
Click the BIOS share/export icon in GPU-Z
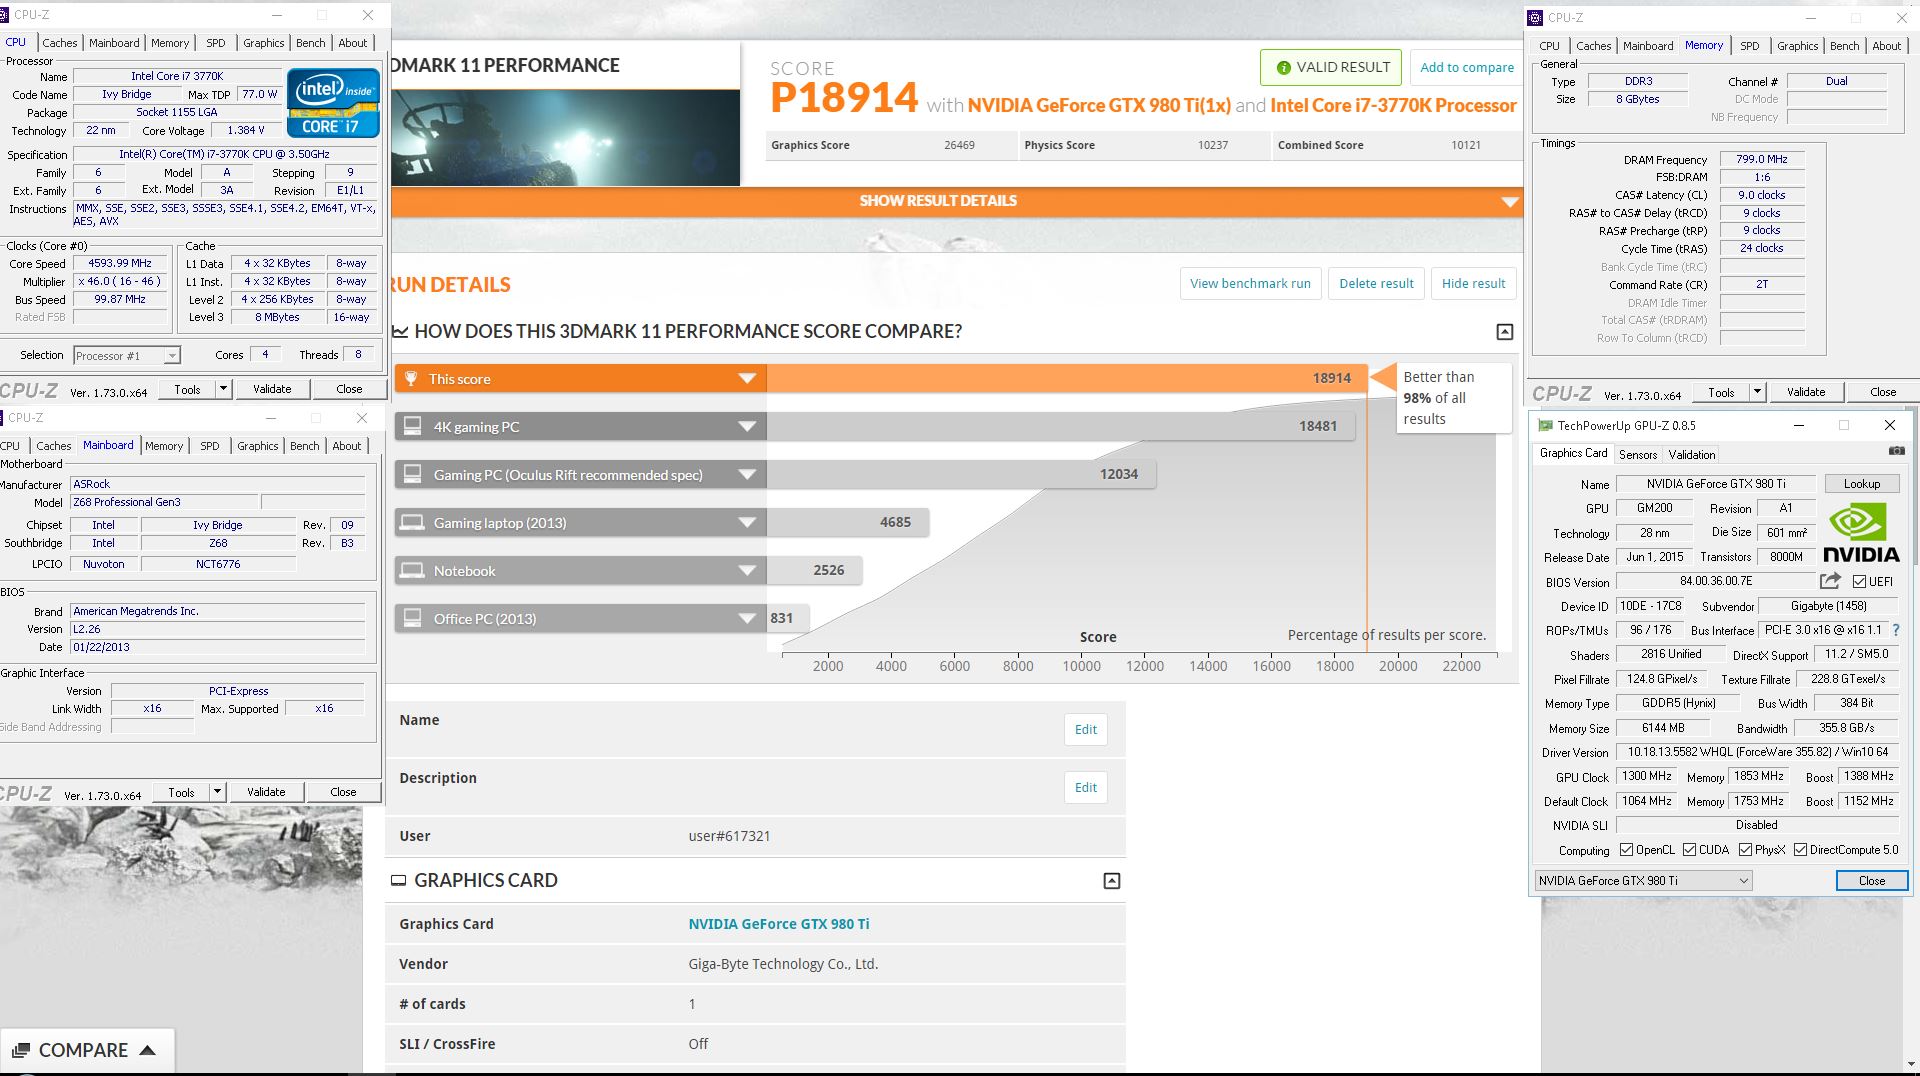(x=1830, y=581)
